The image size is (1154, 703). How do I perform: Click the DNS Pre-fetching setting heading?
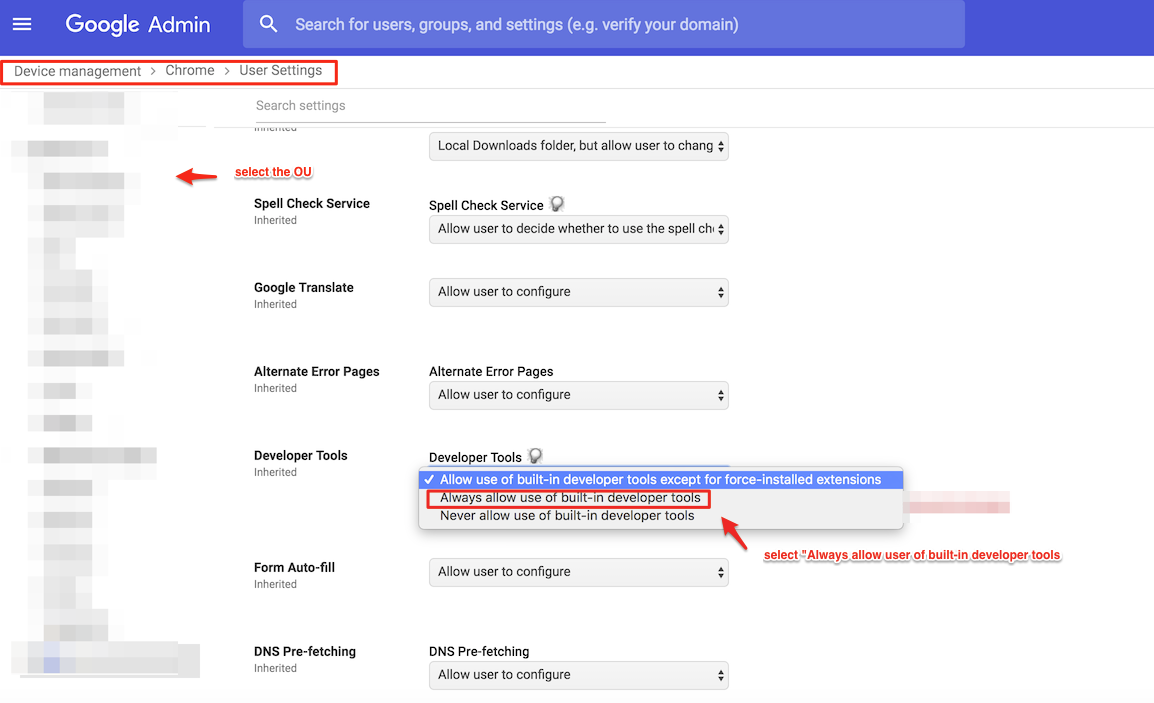click(x=305, y=651)
